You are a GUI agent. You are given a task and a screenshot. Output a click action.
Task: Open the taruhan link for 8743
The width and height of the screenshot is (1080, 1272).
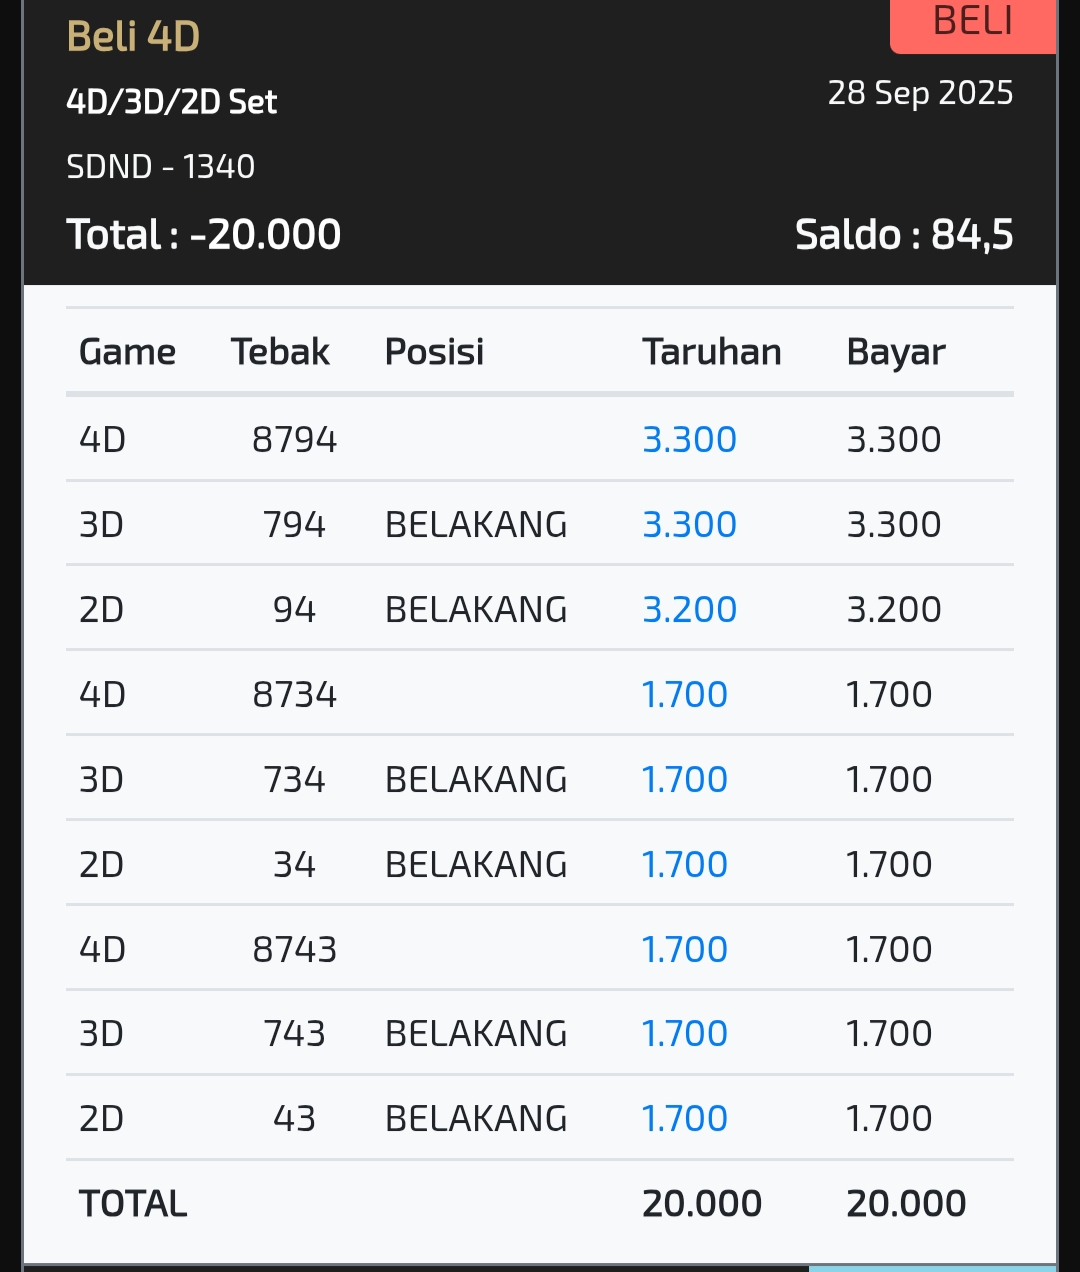pos(685,949)
